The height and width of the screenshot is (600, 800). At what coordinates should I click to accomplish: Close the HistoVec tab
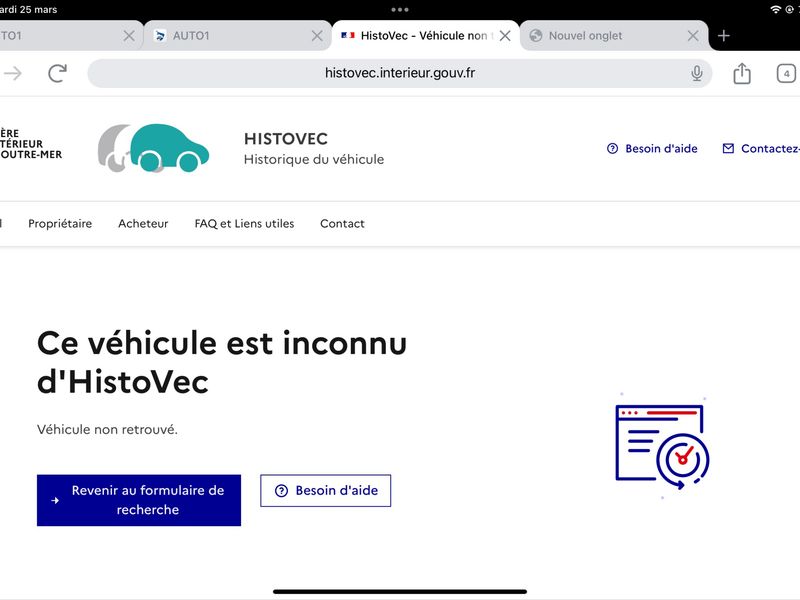pyautogui.click(x=505, y=36)
